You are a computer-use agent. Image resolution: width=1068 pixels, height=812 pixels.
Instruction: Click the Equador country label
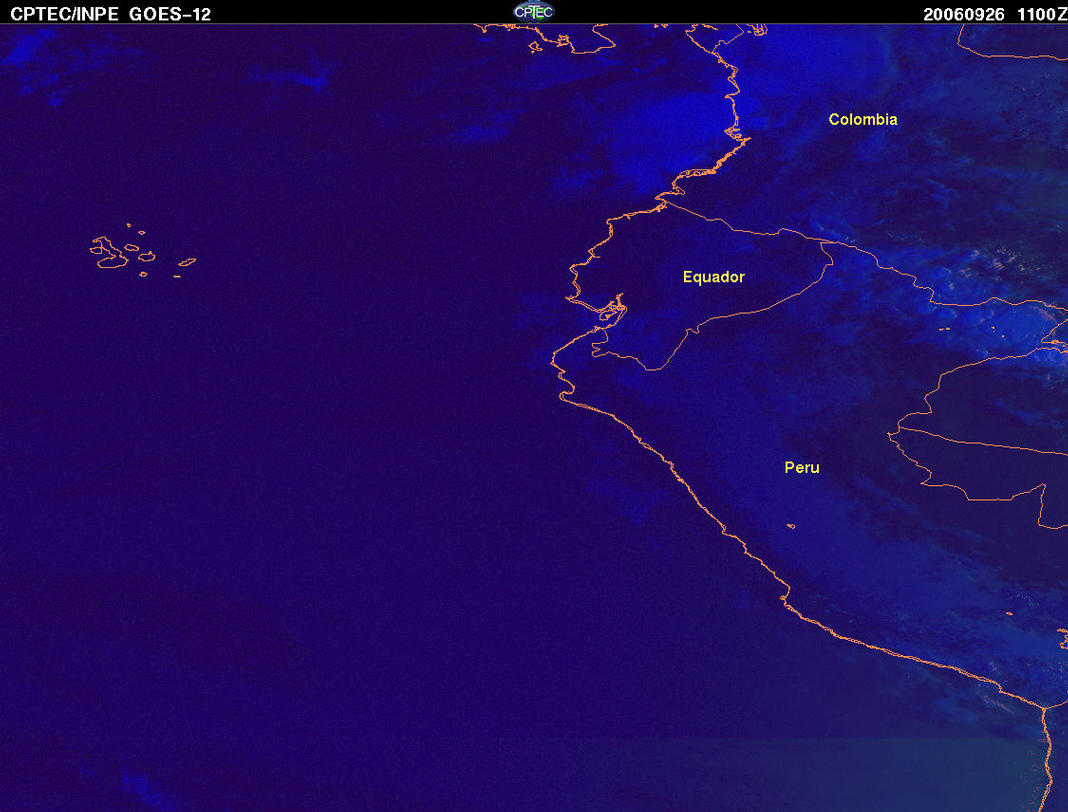(x=713, y=277)
